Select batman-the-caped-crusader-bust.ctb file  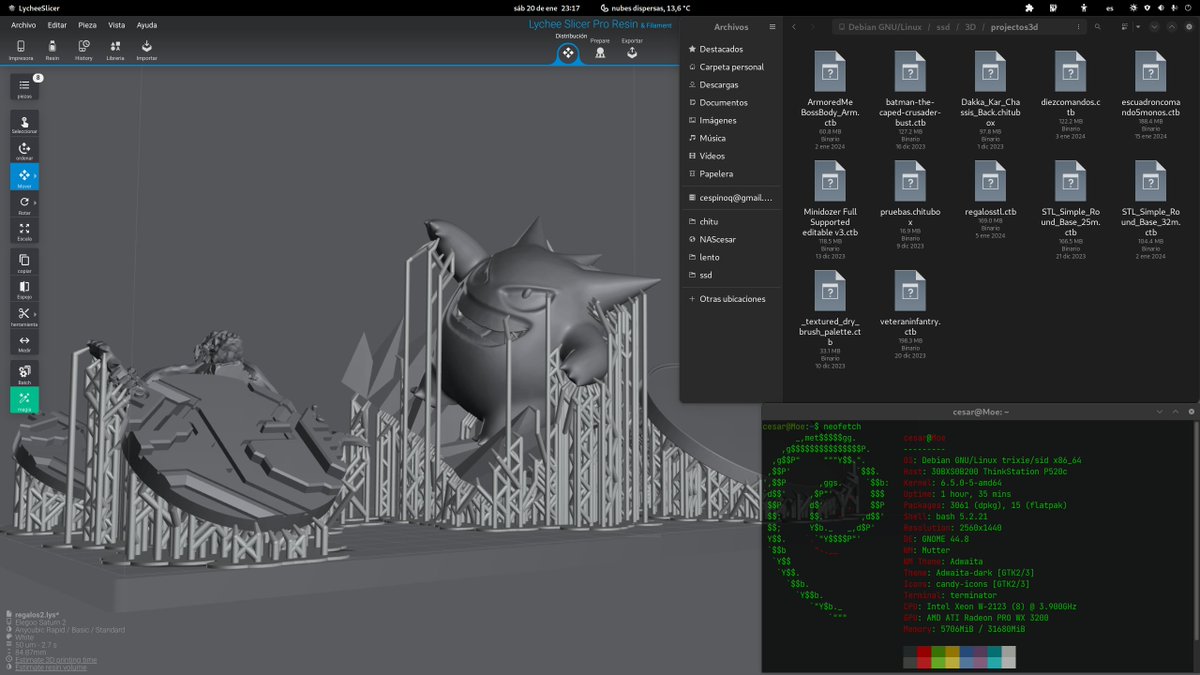(x=910, y=99)
